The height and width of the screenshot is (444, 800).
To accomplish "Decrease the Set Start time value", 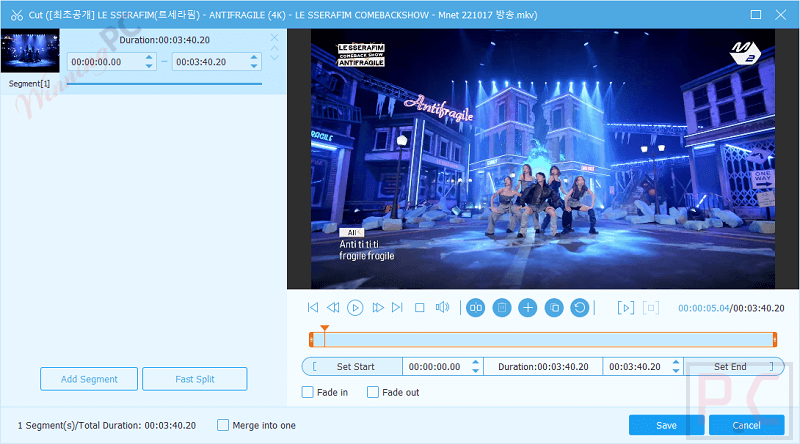I will pyautogui.click(x=476, y=371).
